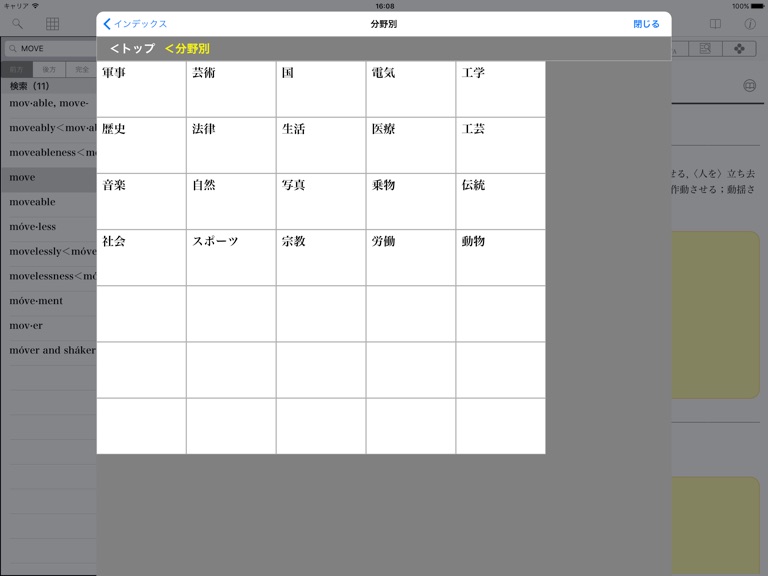This screenshot has width=768, height=576.
Task: Open the 法律 category
Action: click(x=231, y=145)
